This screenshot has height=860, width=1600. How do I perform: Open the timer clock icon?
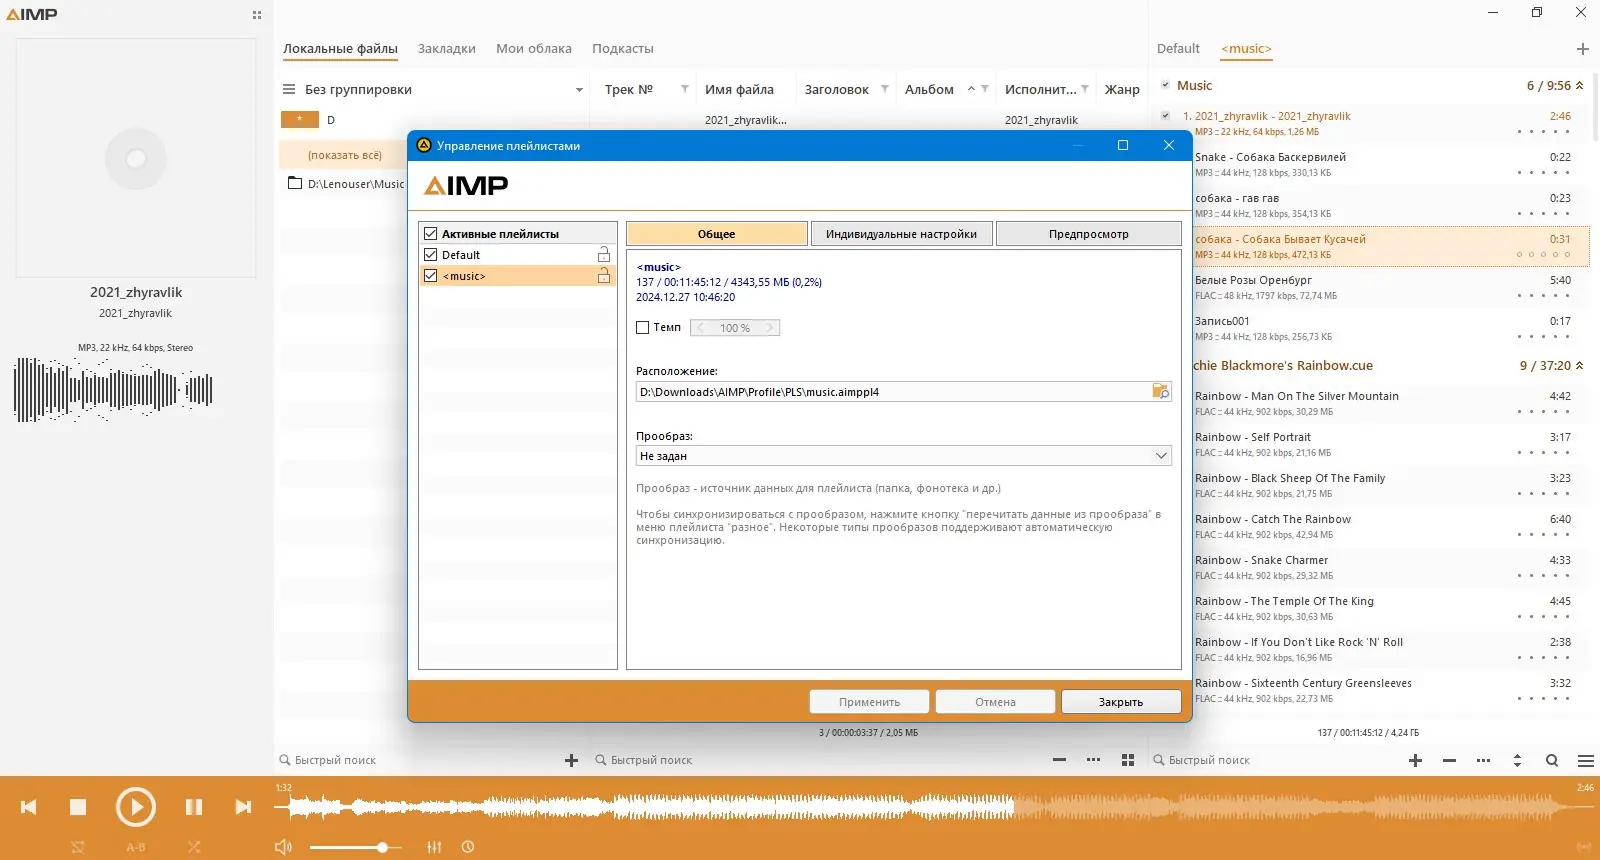[x=467, y=847]
